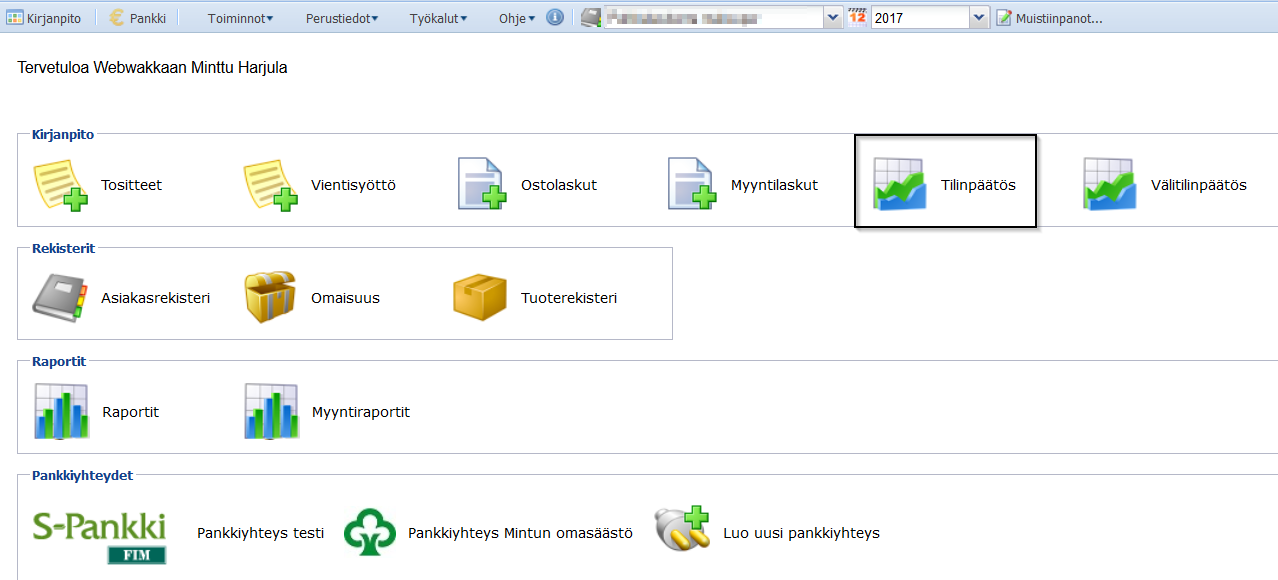Screen dimensions: 1278x580
Task: Expand the Toiminnot dropdown menu
Action: [x=241, y=18]
